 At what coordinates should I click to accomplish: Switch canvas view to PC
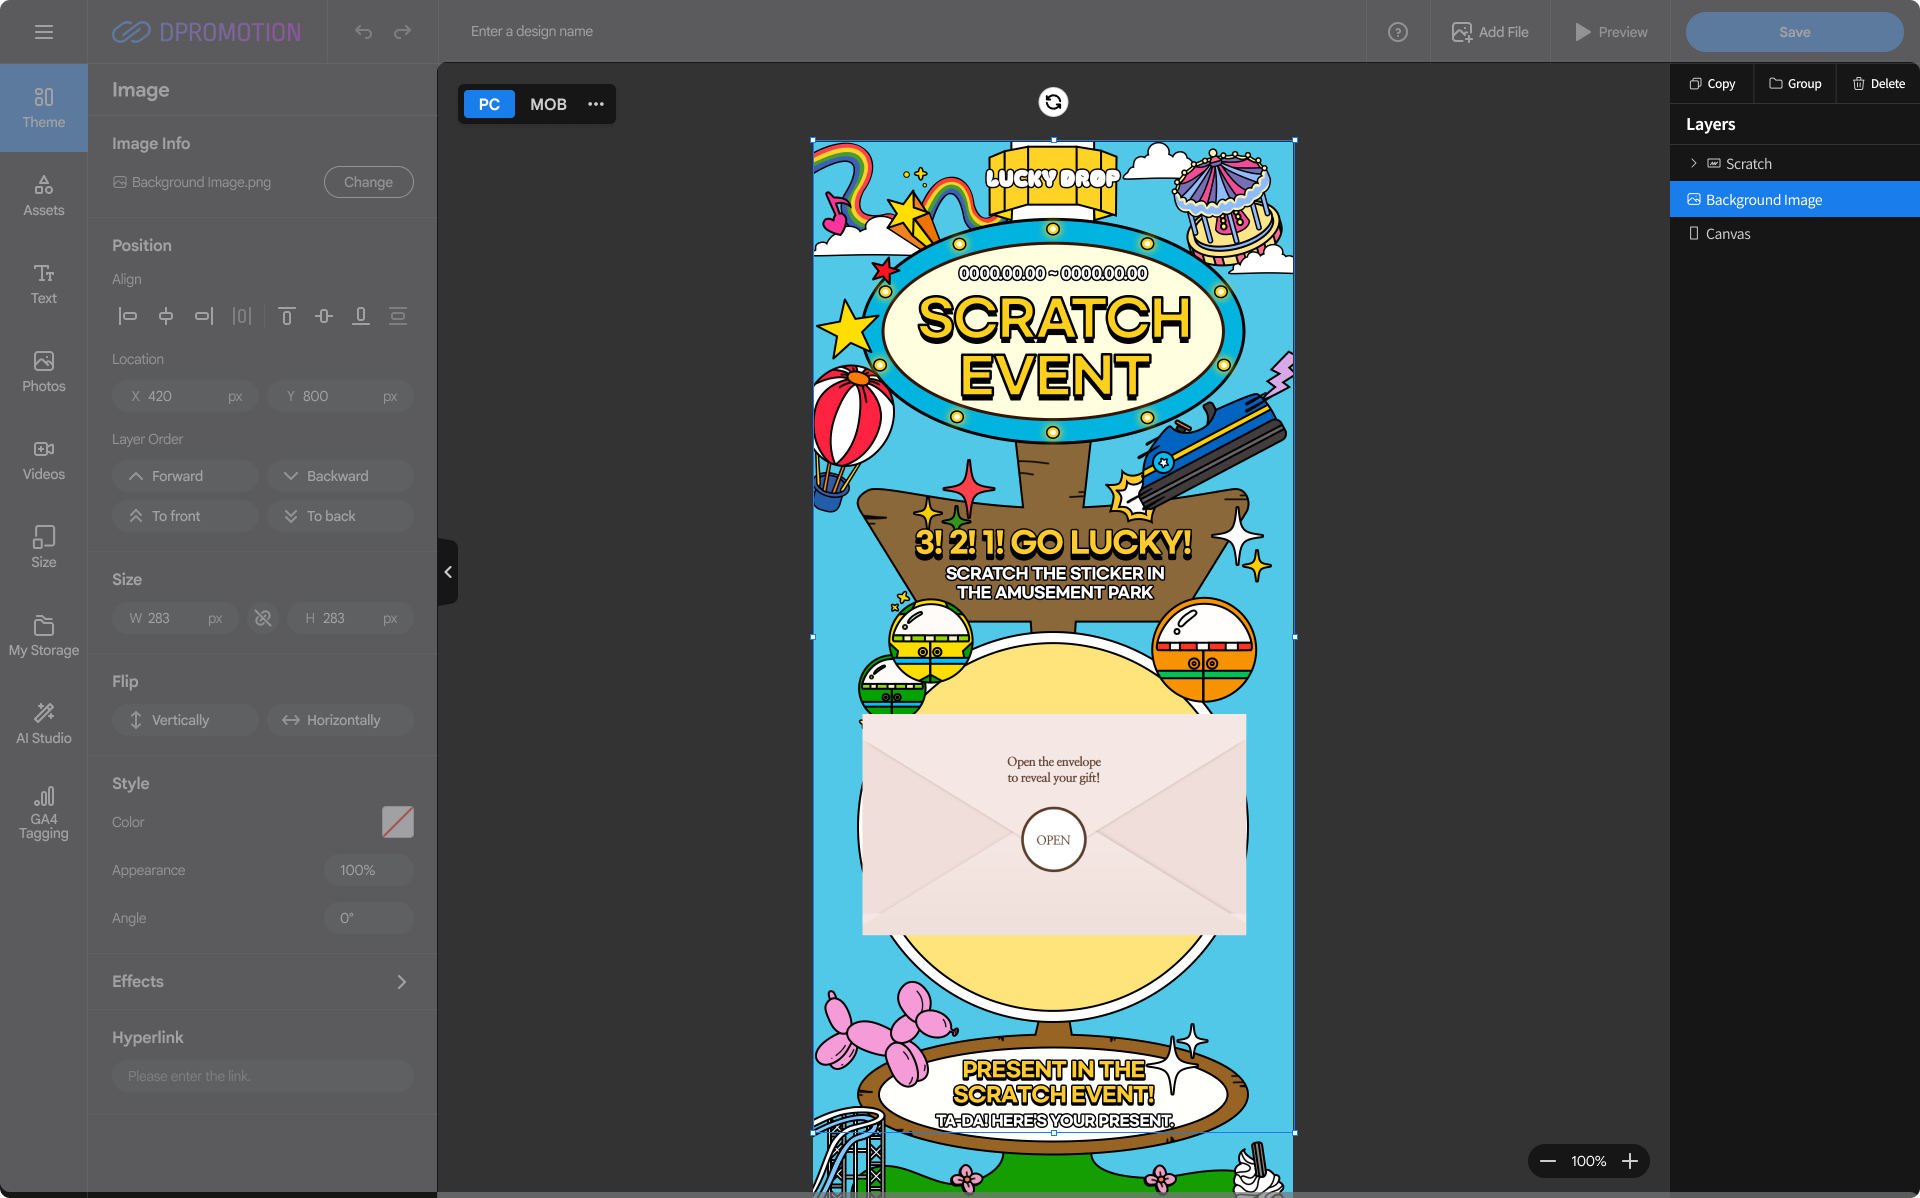[x=489, y=104]
